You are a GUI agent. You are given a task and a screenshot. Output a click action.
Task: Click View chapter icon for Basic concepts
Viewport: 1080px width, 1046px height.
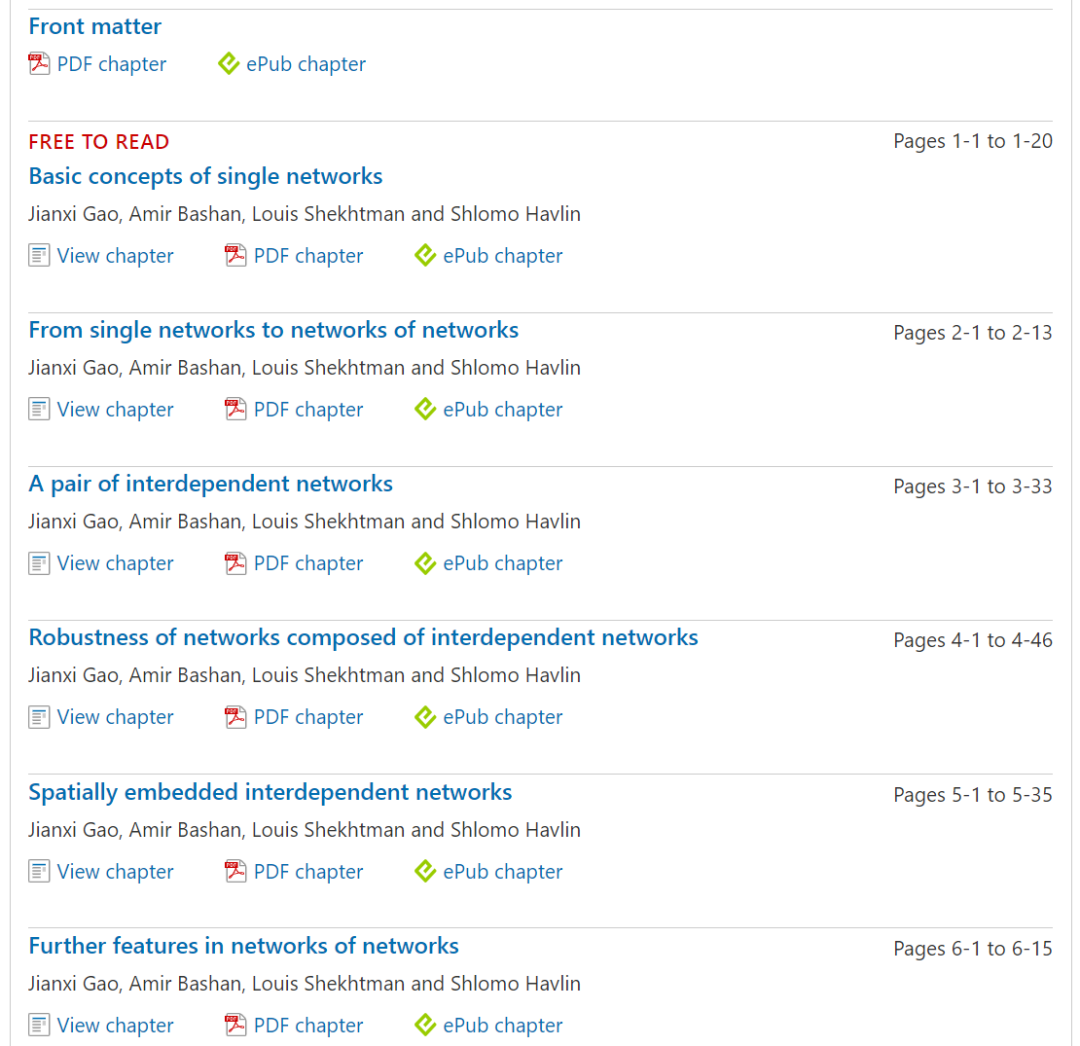(39, 256)
